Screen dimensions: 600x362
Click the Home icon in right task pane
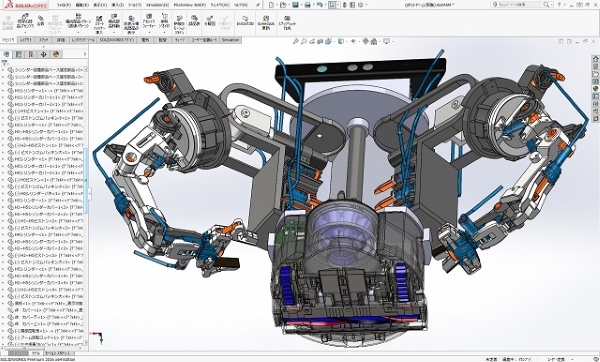pyautogui.click(x=595, y=59)
